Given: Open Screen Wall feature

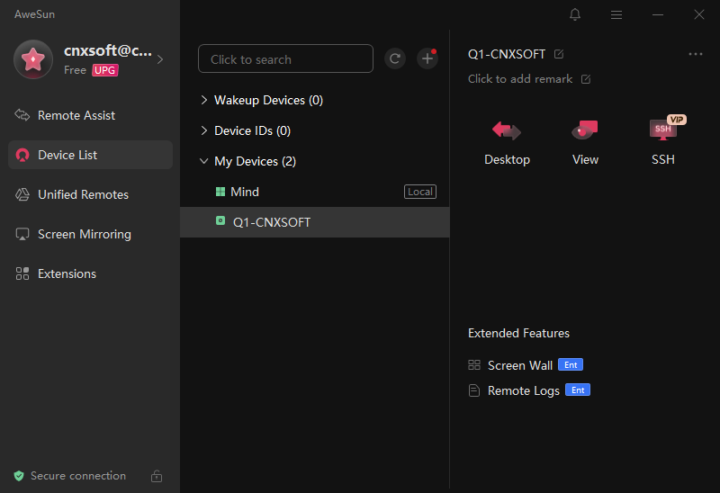Looking at the screenshot, I should point(520,365).
